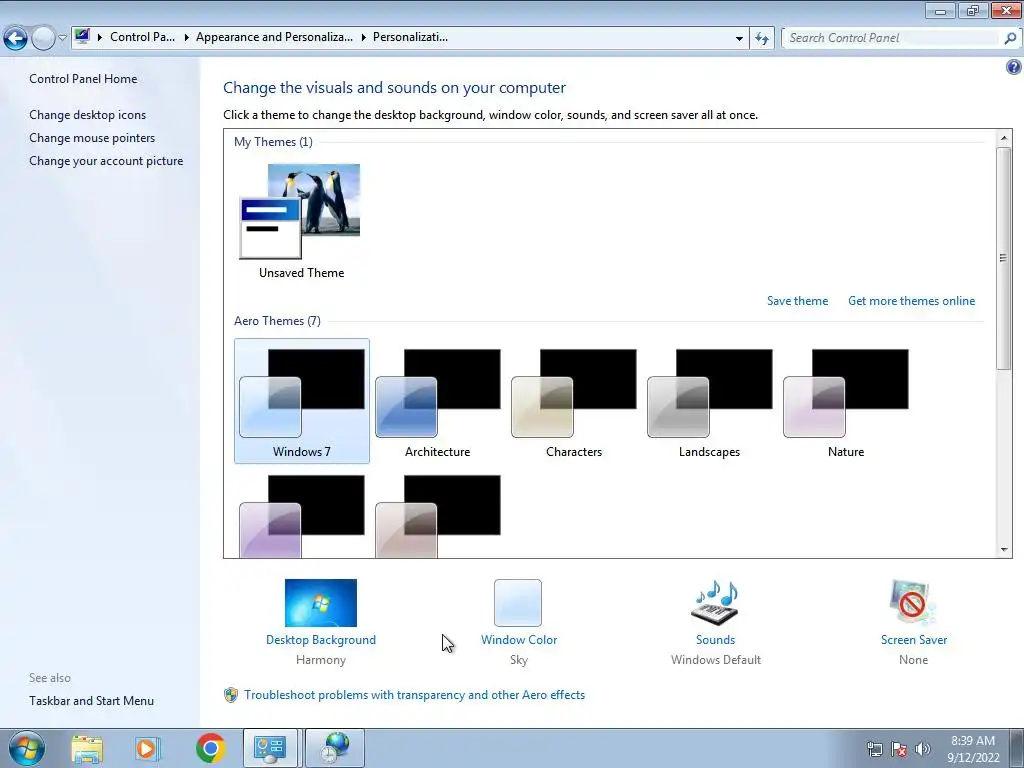Open Desktop Background picture icon
Viewport: 1024px width, 768px height.
[321, 603]
